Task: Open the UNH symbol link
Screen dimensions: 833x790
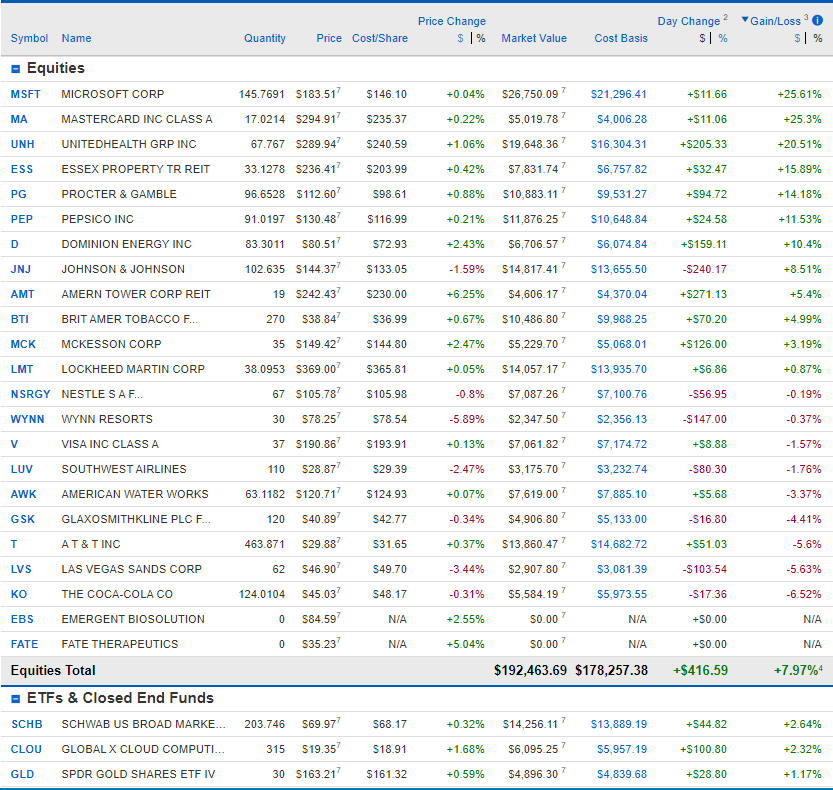Action: 23,145
